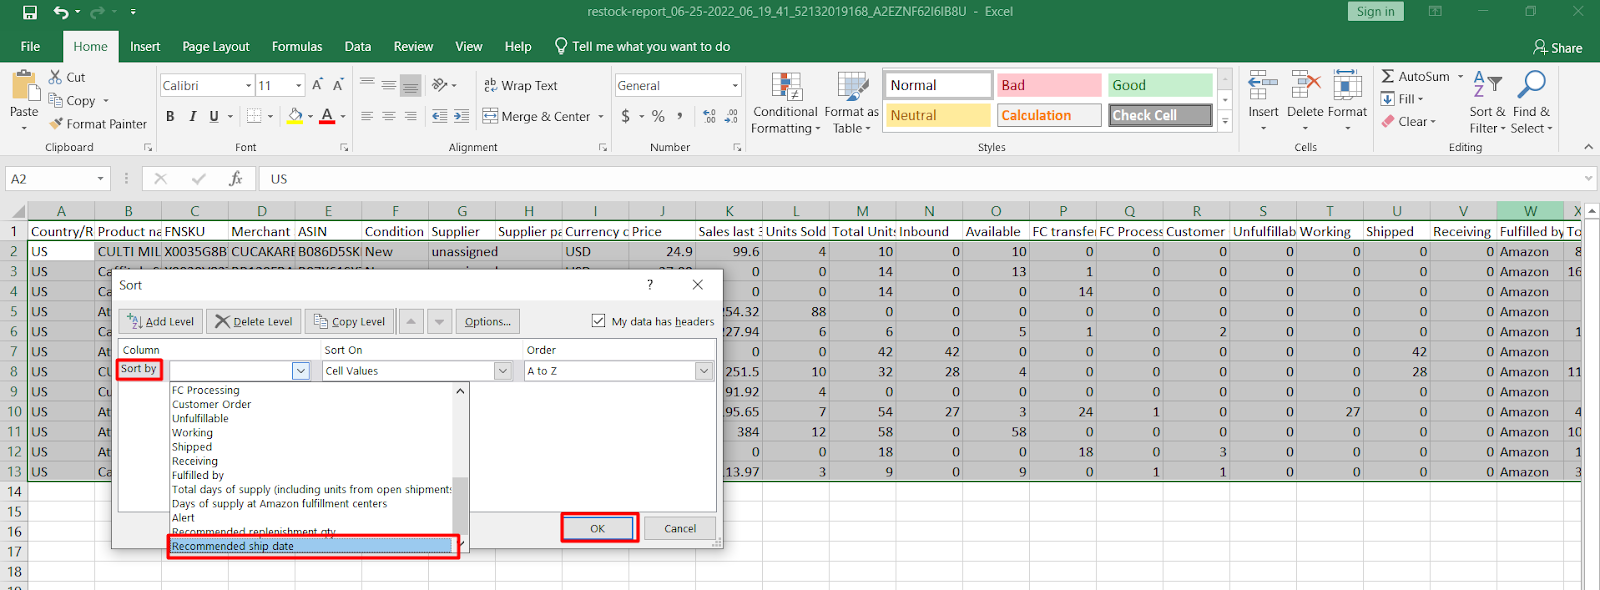This screenshot has width=1600, height=590.
Task: Click Add Level in Sort dialog
Action: click(160, 321)
